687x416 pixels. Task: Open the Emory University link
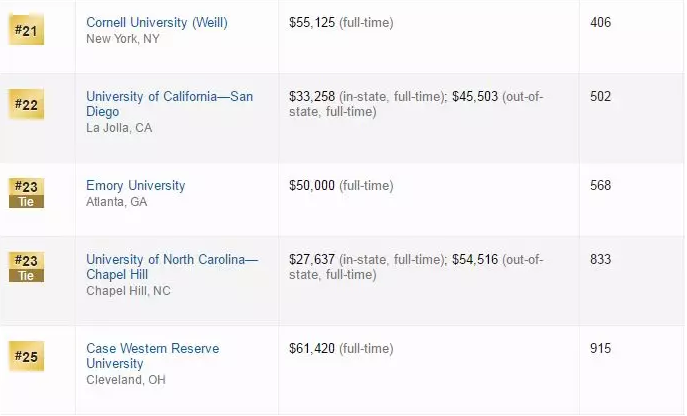click(x=136, y=185)
